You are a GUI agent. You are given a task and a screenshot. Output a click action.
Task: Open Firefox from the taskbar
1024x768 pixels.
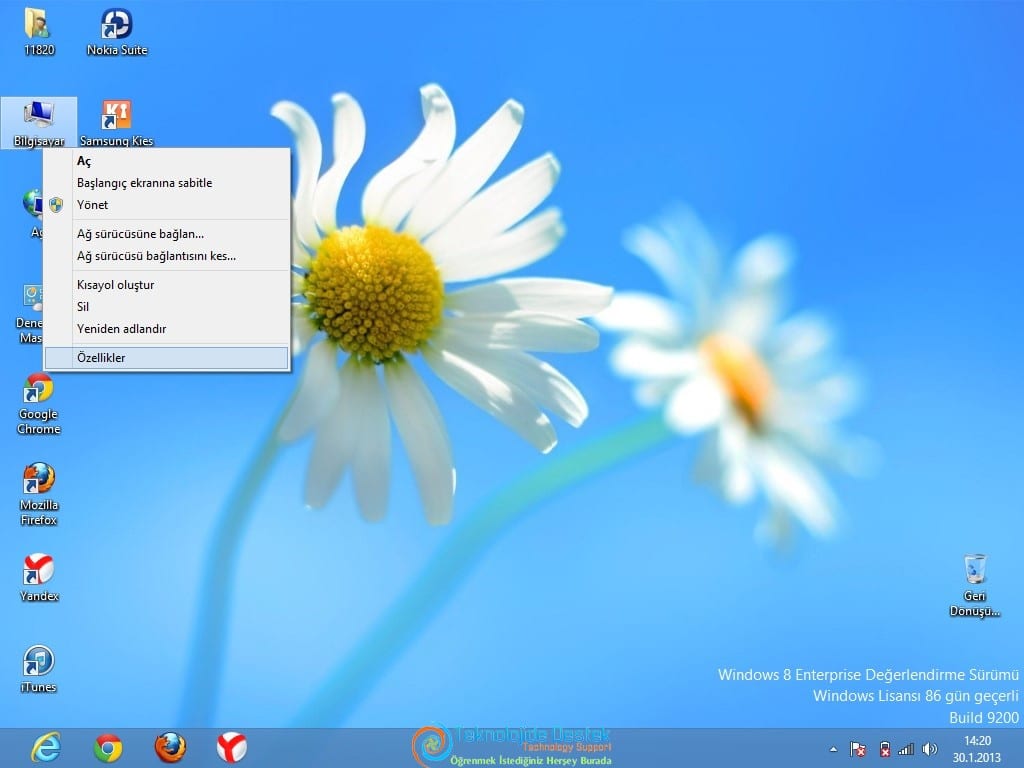coord(170,748)
